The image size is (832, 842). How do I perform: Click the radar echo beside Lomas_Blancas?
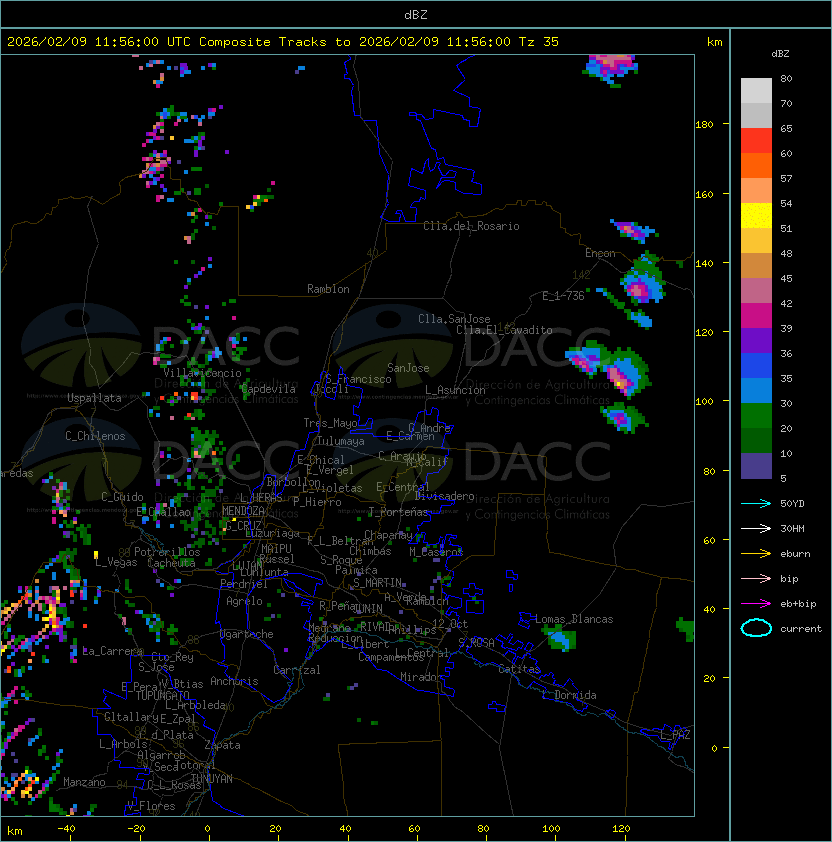(x=560, y=639)
